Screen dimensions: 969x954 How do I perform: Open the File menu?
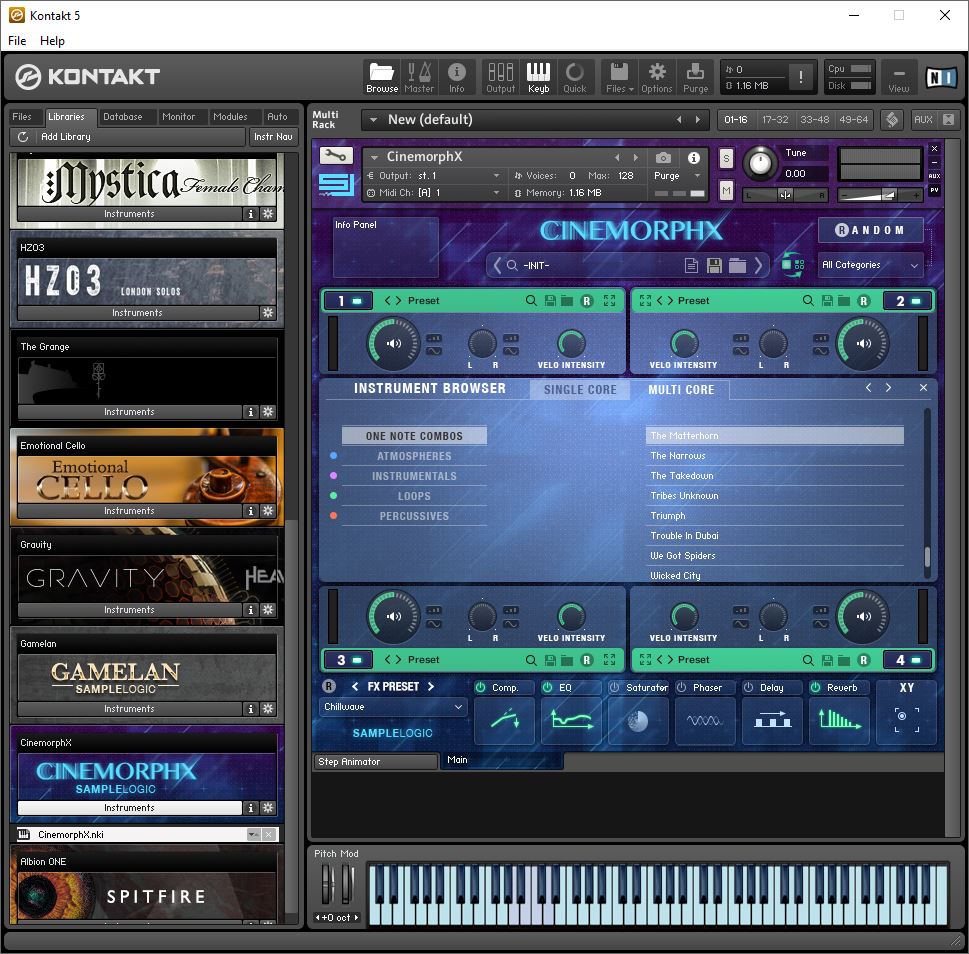(17, 41)
